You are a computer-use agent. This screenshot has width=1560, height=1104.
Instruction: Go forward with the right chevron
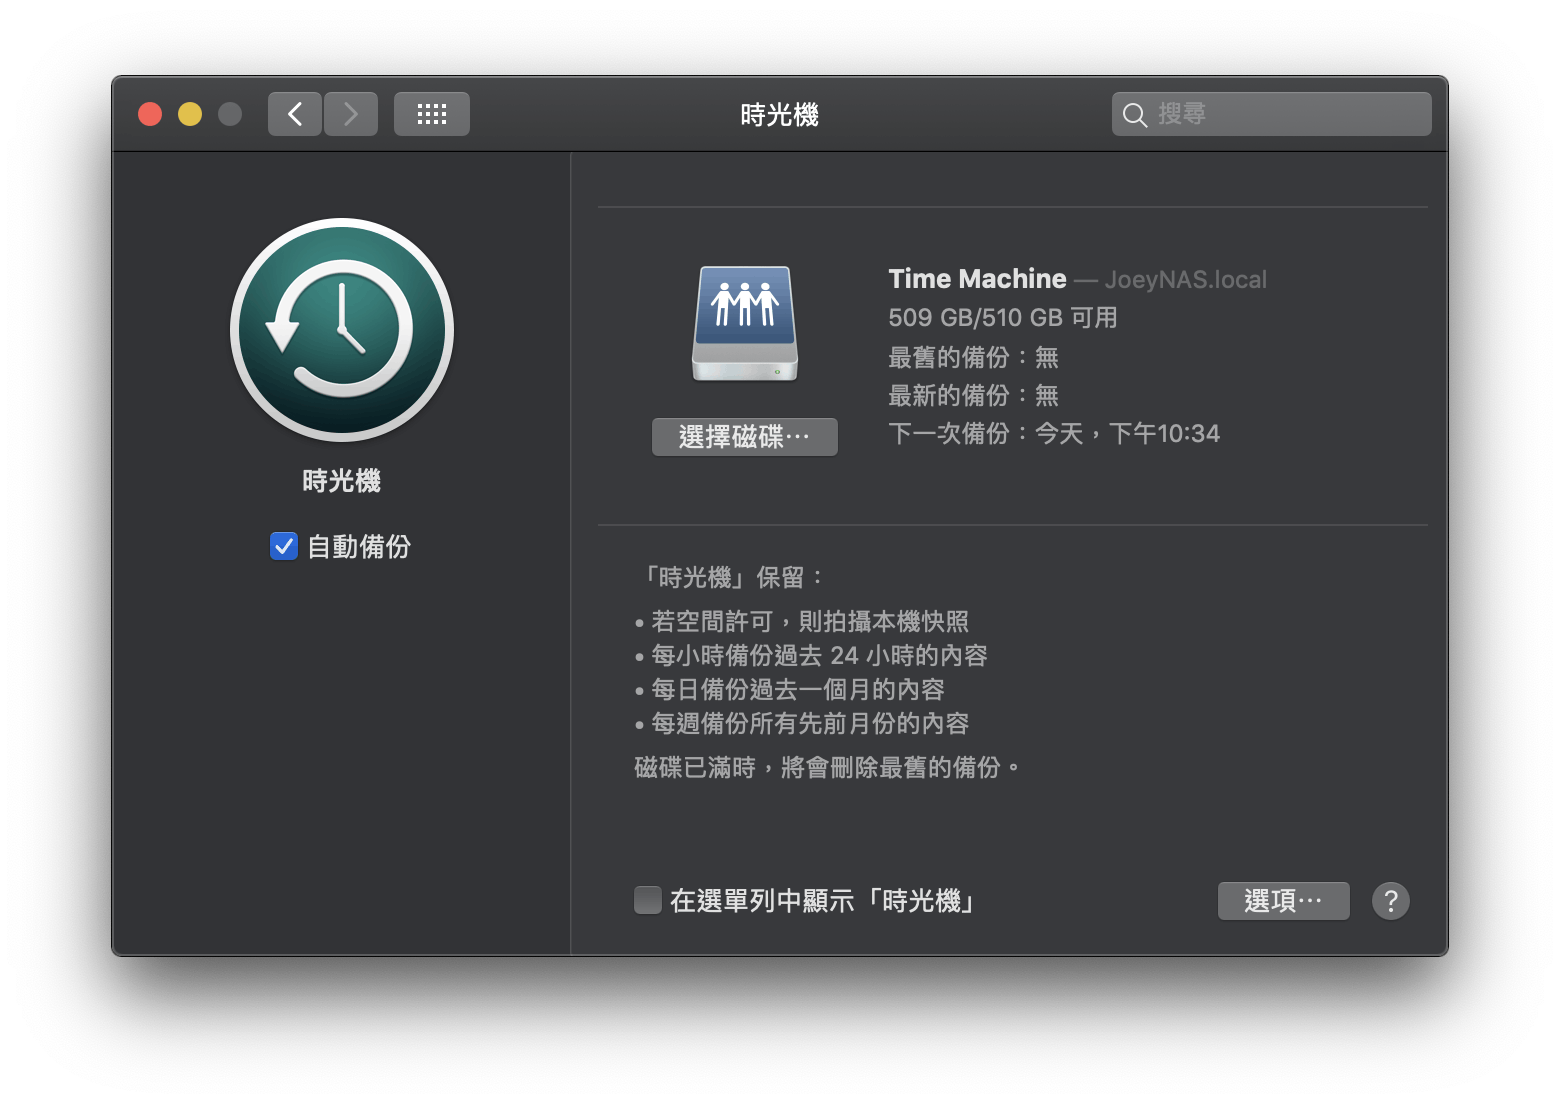[351, 114]
